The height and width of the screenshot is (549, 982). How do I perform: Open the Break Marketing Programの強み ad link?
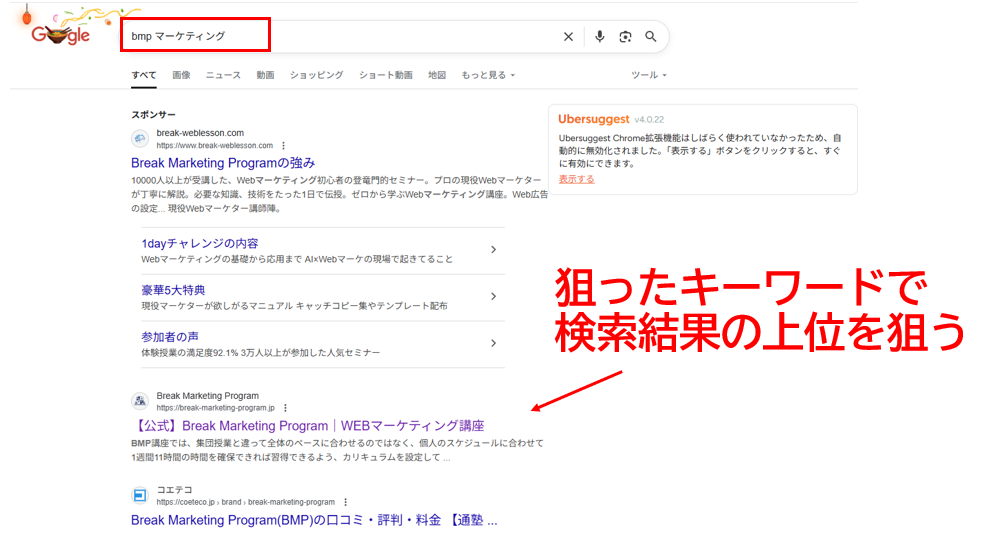coord(223,163)
